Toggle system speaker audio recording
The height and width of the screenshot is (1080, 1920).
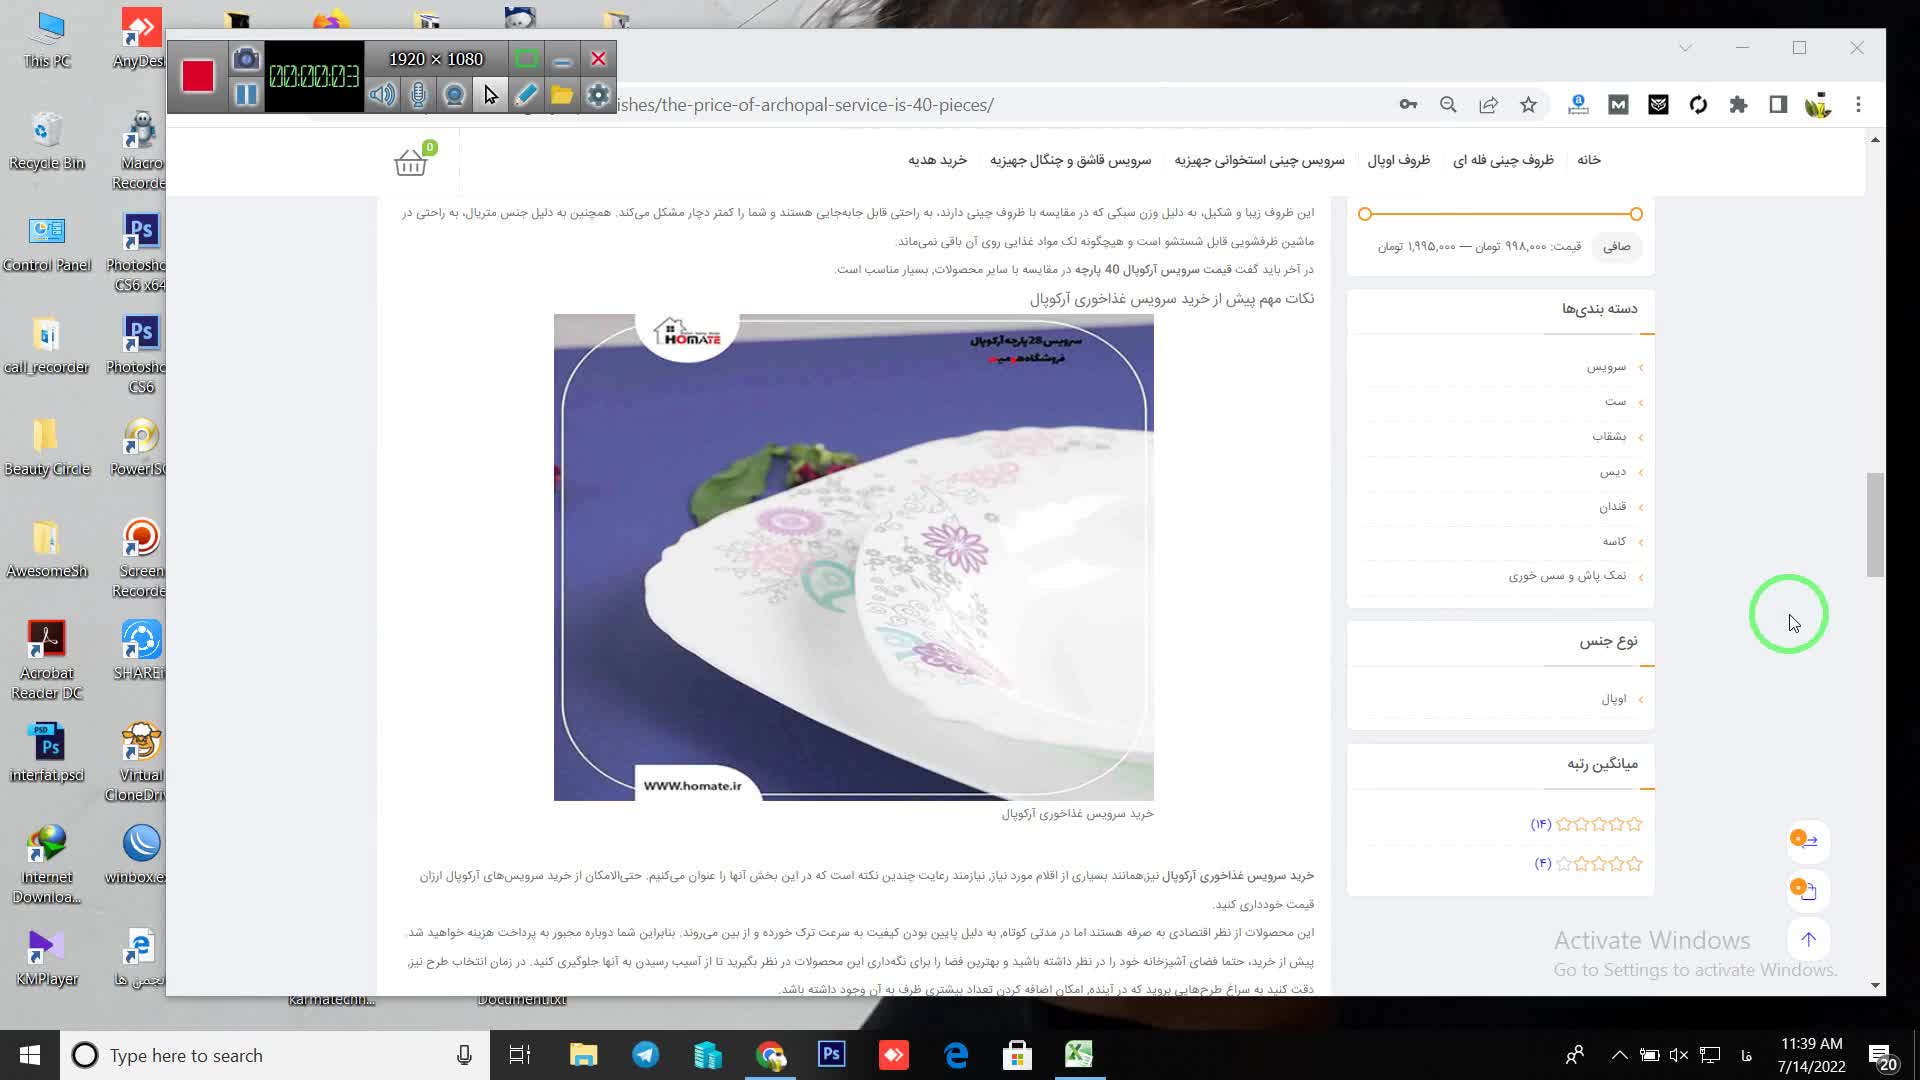click(381, 95)
